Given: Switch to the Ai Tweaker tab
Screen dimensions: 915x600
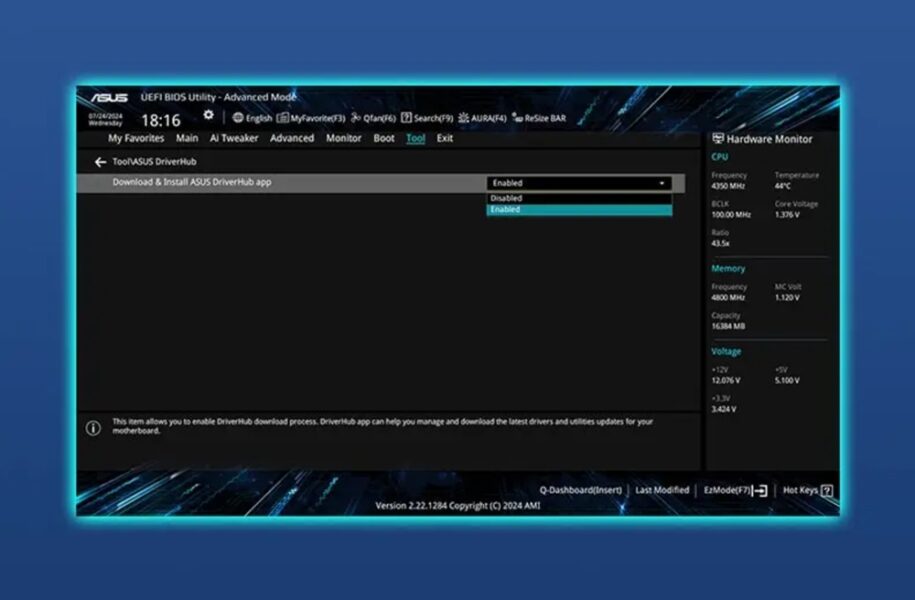Looking at the screenshot, I should pyautogui.click(x=233, y=139).
